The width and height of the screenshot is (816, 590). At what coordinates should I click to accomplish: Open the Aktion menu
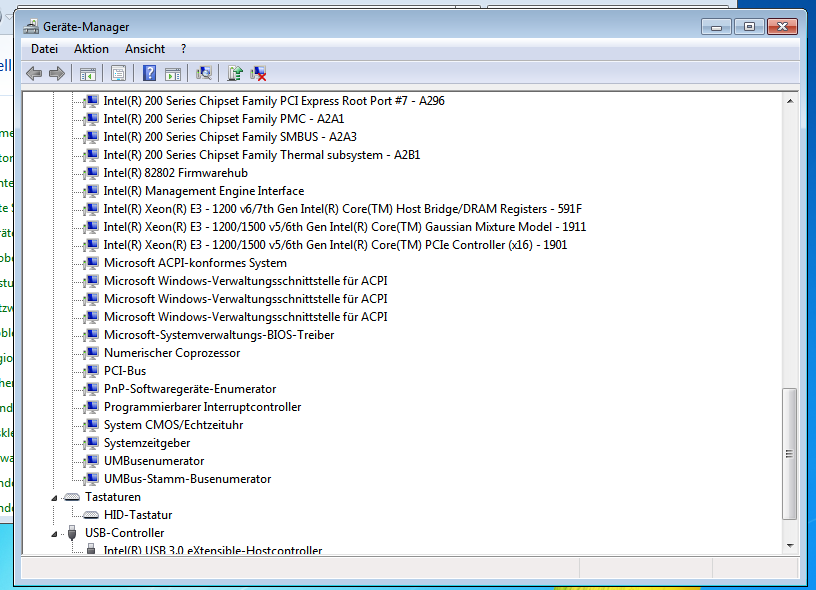pos(91,49)
